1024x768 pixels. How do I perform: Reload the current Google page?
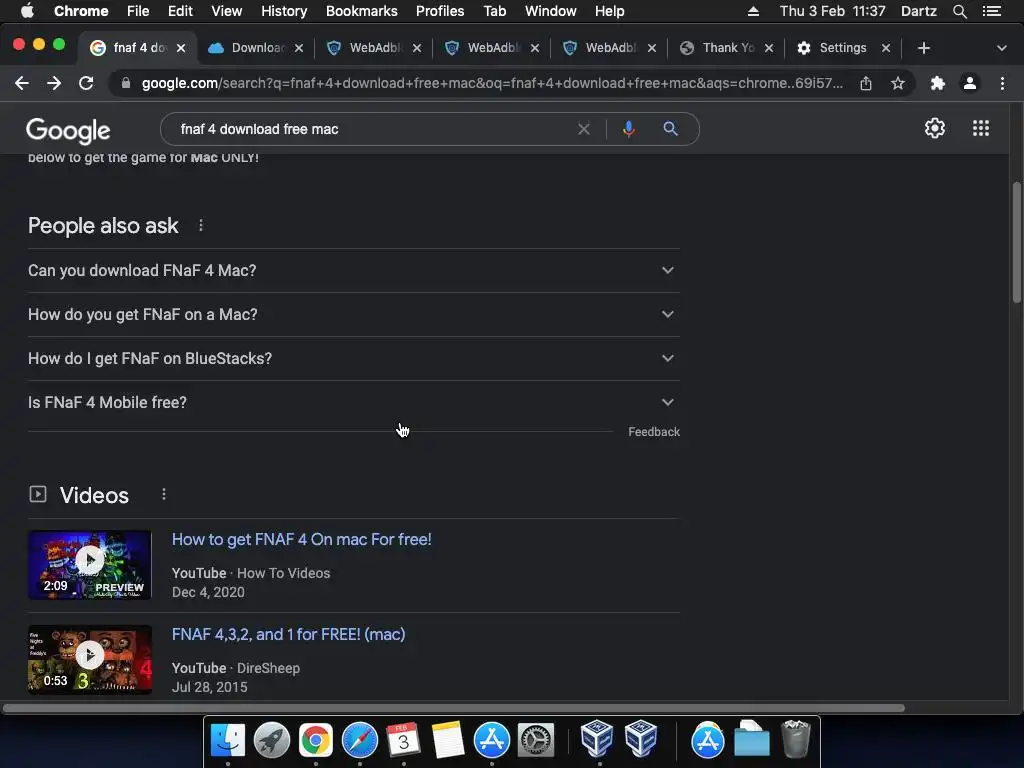point(86,83)
